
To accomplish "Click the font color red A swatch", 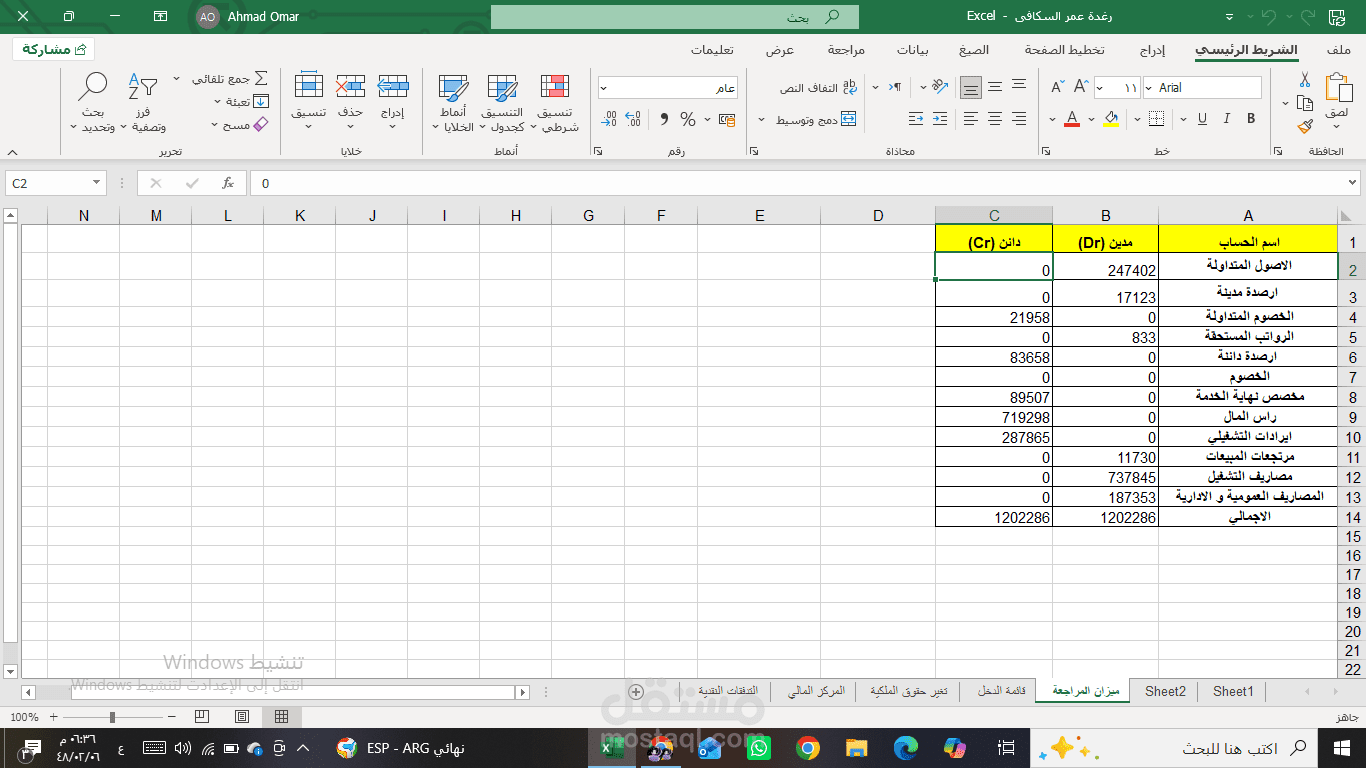I will coord(1072,120).
